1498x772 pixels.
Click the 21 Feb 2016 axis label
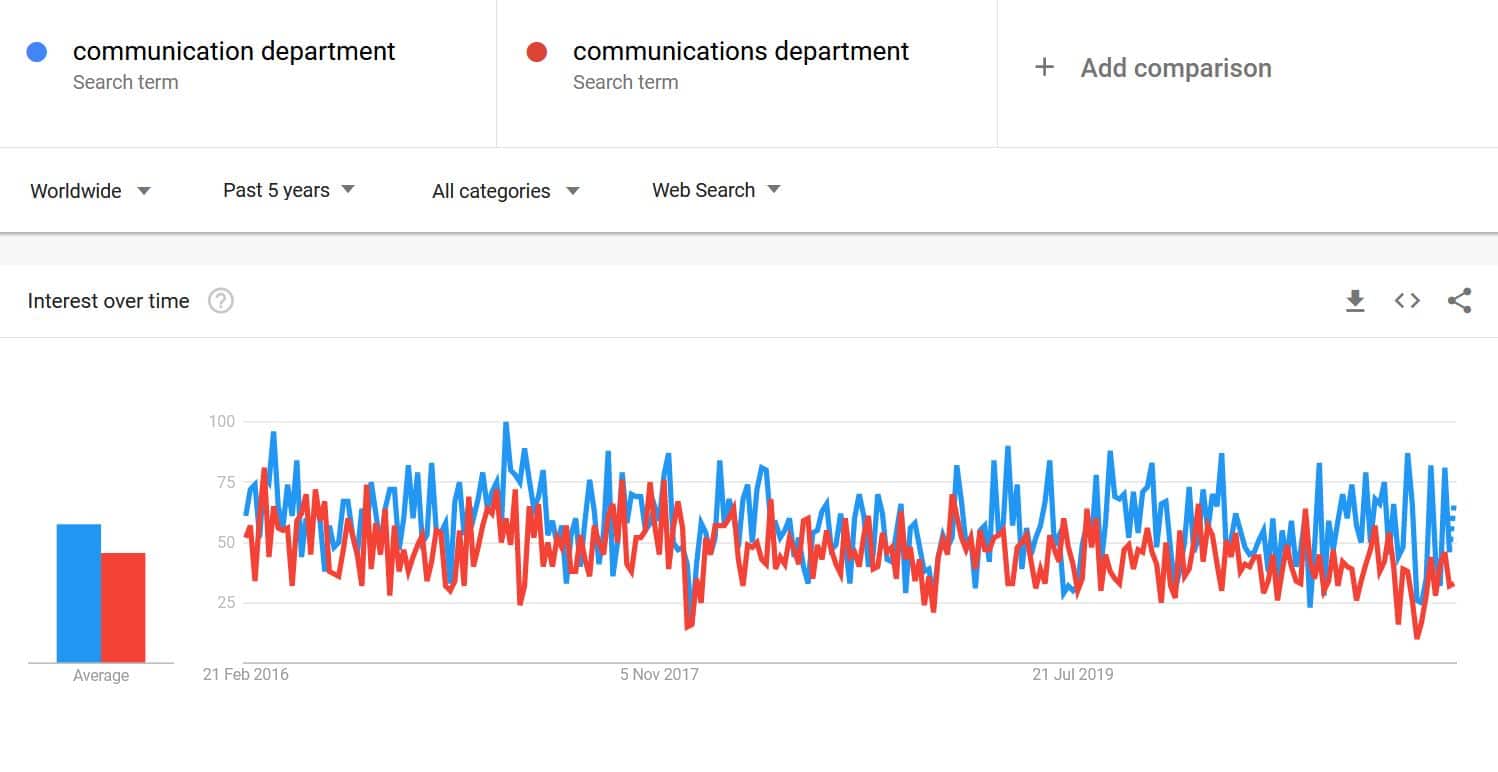click(x=247, y=674)
